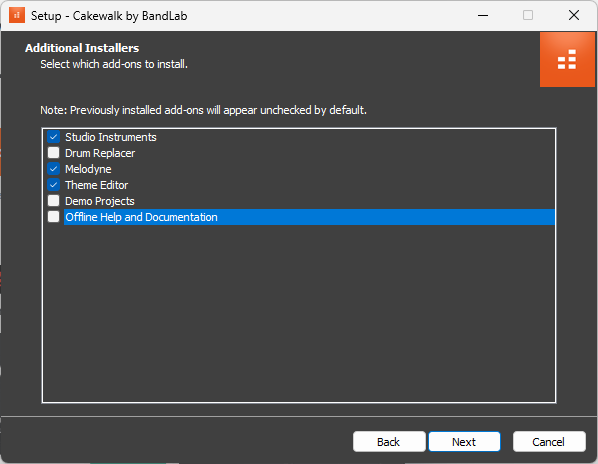Check Offline Help and Documentation checkbox
Screen dimensions: 598x464
coord(53,217)
